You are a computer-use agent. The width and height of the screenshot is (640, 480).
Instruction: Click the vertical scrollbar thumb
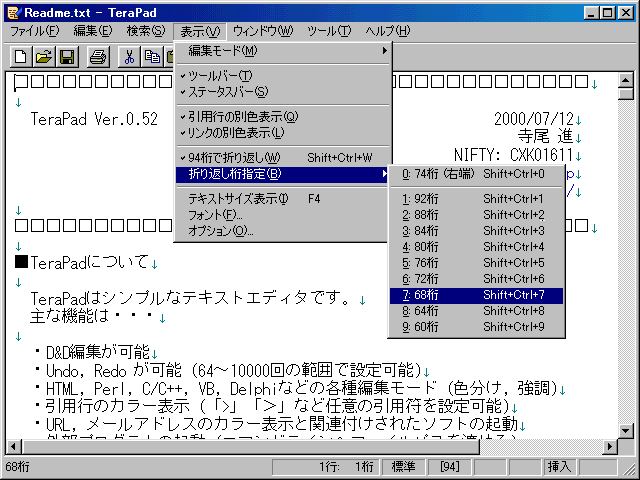(x=626, y=94)
